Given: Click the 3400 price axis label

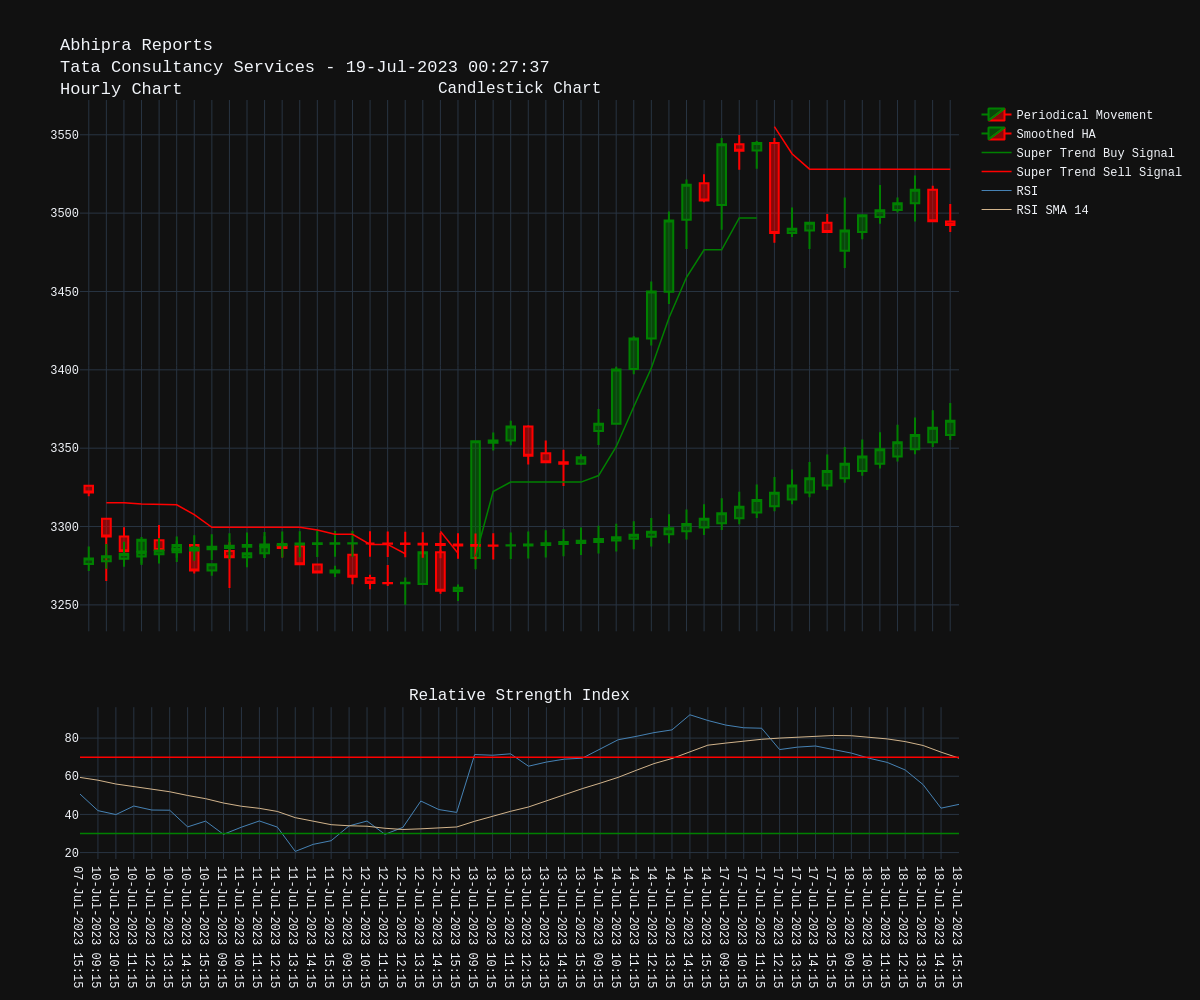Looking at the screenshot, I should (x=64, y=370).
